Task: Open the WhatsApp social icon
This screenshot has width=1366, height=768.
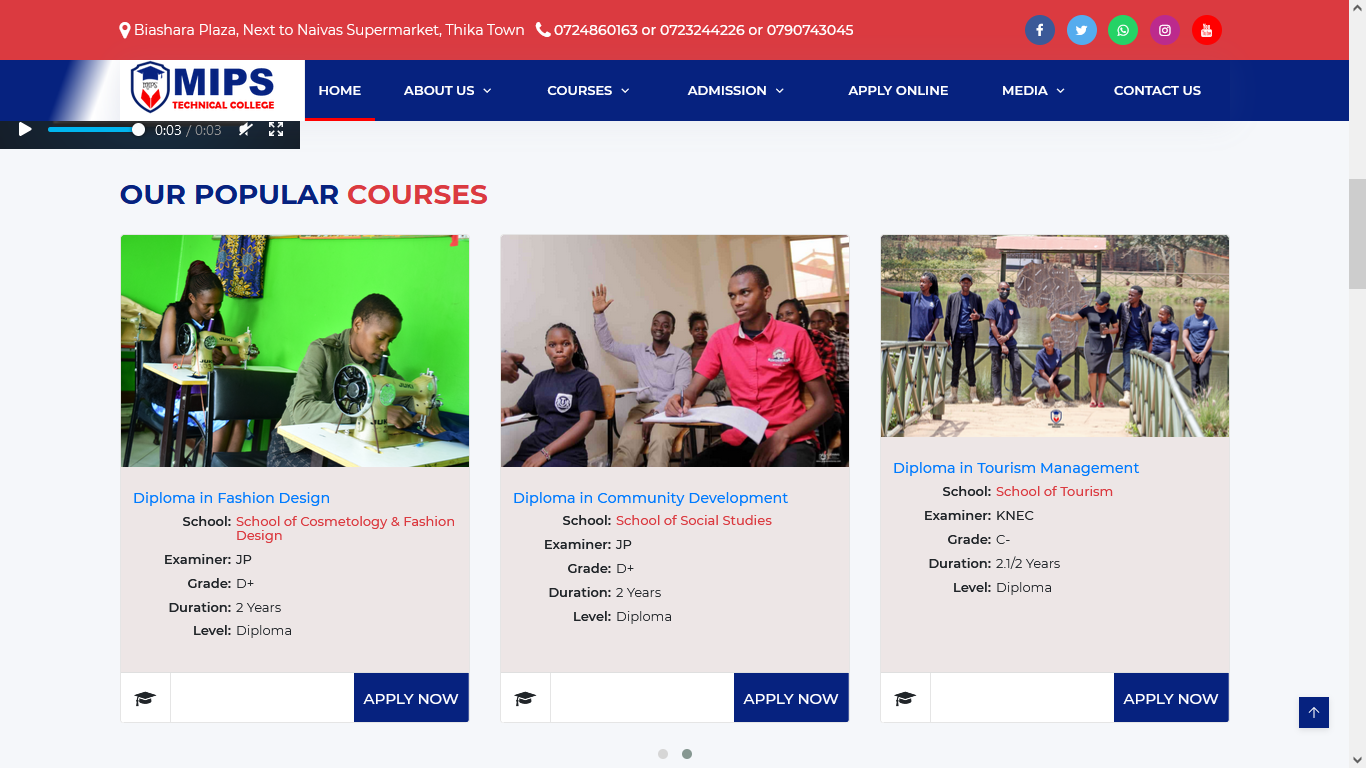Action: (1123, 30)
